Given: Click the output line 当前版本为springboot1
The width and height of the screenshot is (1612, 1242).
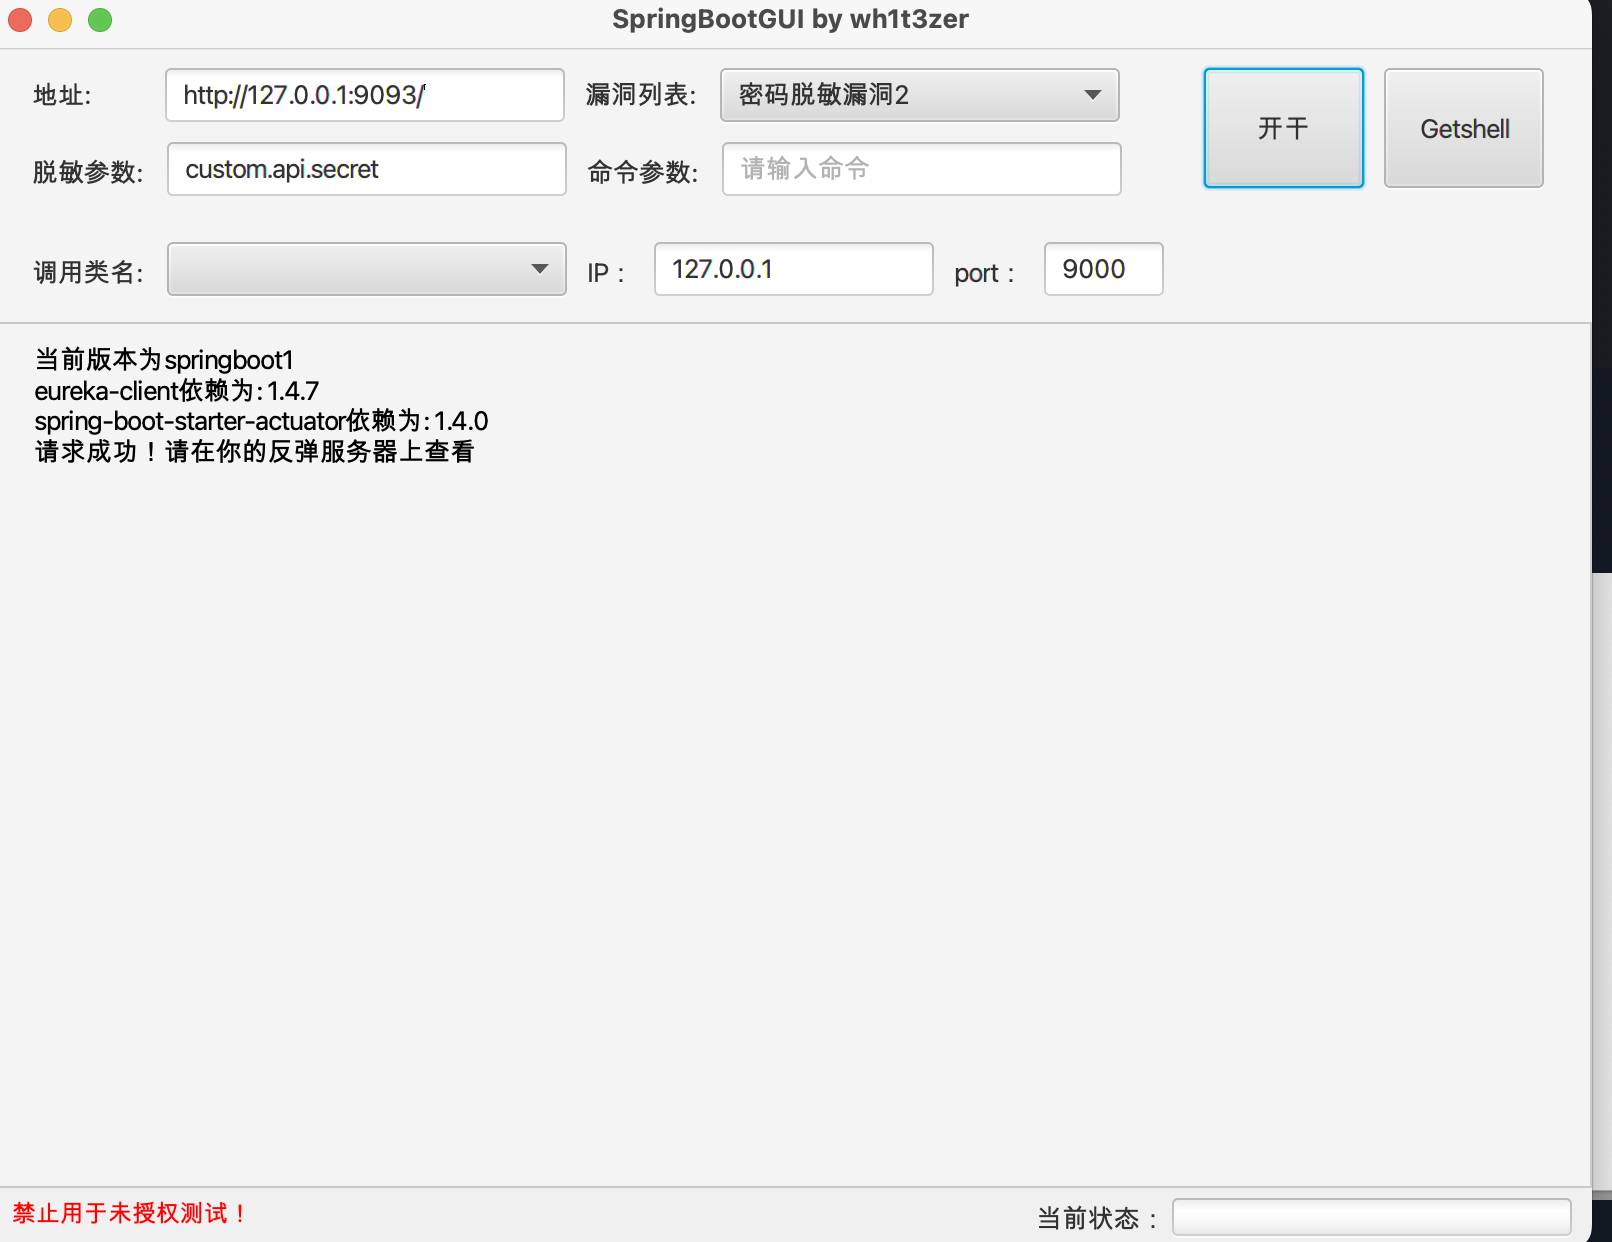Looking at the screenshot, I should (164, 360).
